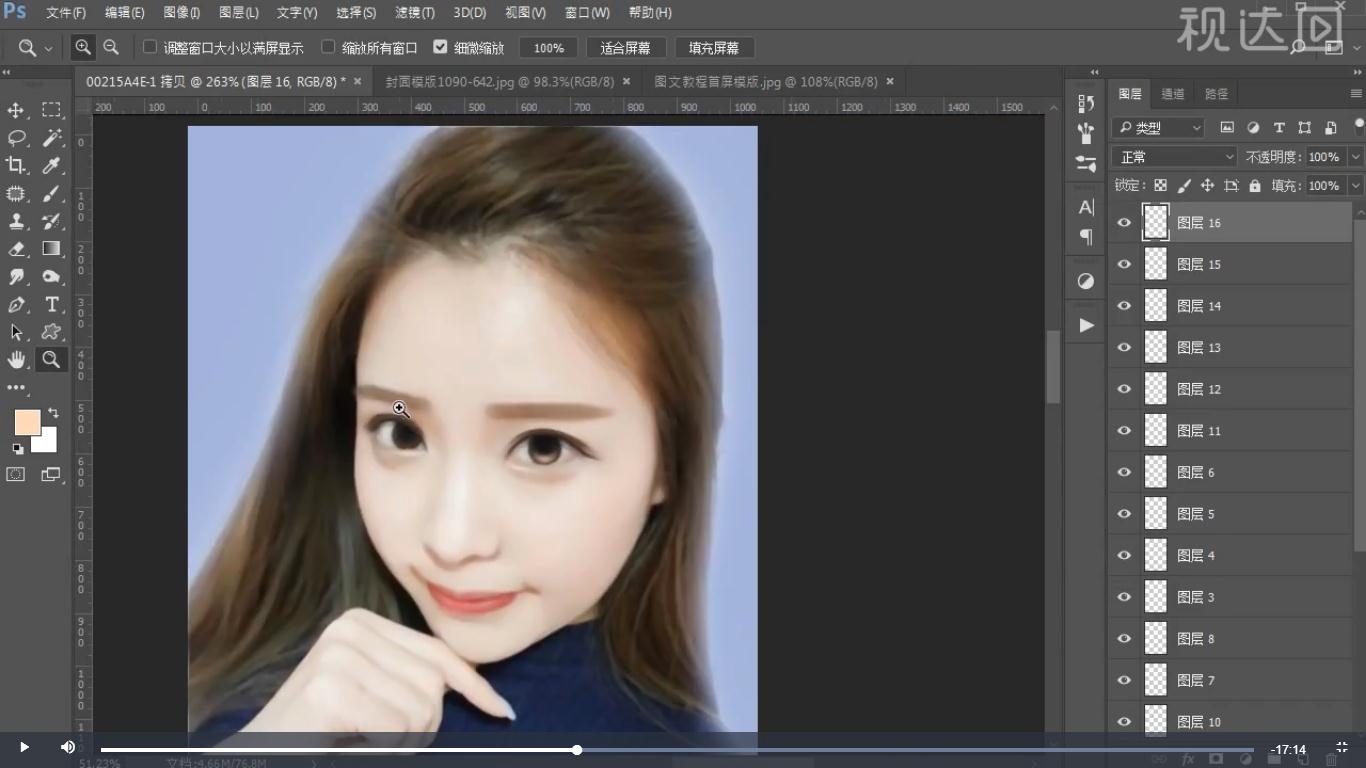Select the Healing Brush patch tool
The image size is (1366, 768).
16,194
